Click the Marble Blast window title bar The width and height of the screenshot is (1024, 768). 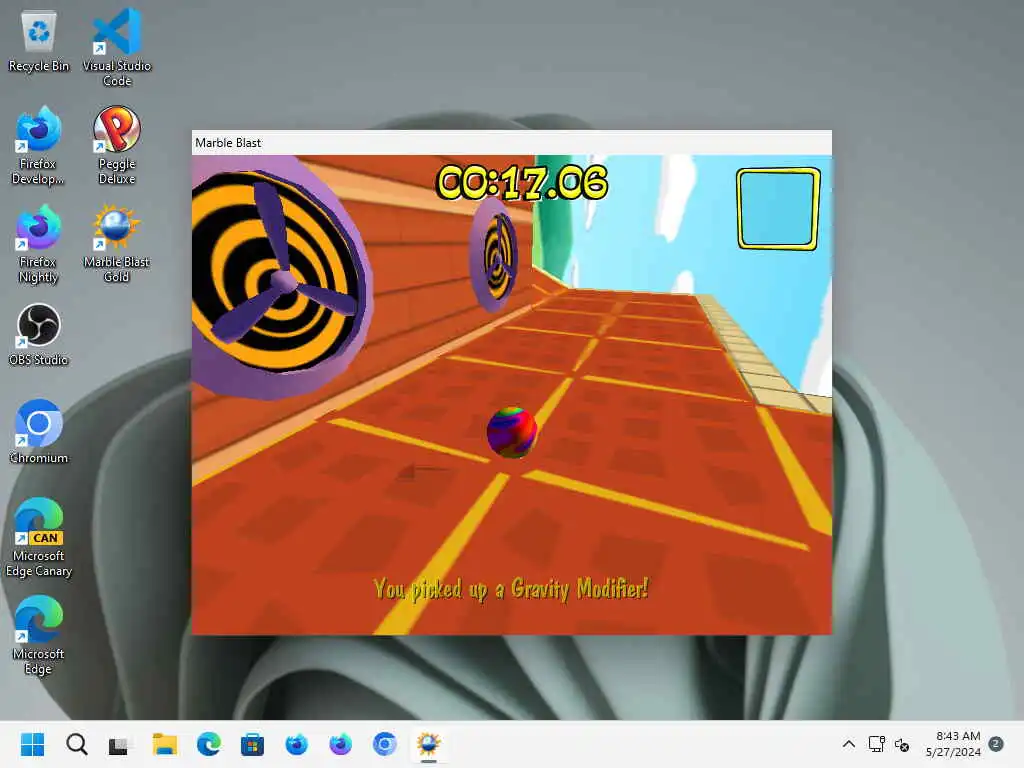(511, 142)
